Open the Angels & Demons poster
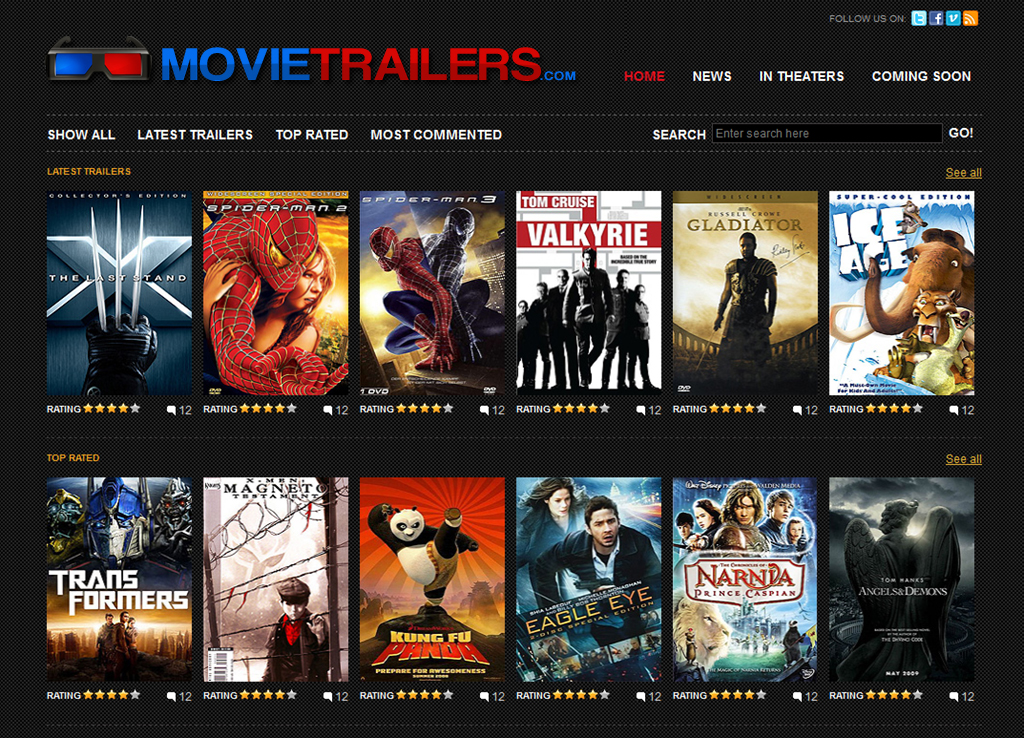 click(x=901, y=580)
